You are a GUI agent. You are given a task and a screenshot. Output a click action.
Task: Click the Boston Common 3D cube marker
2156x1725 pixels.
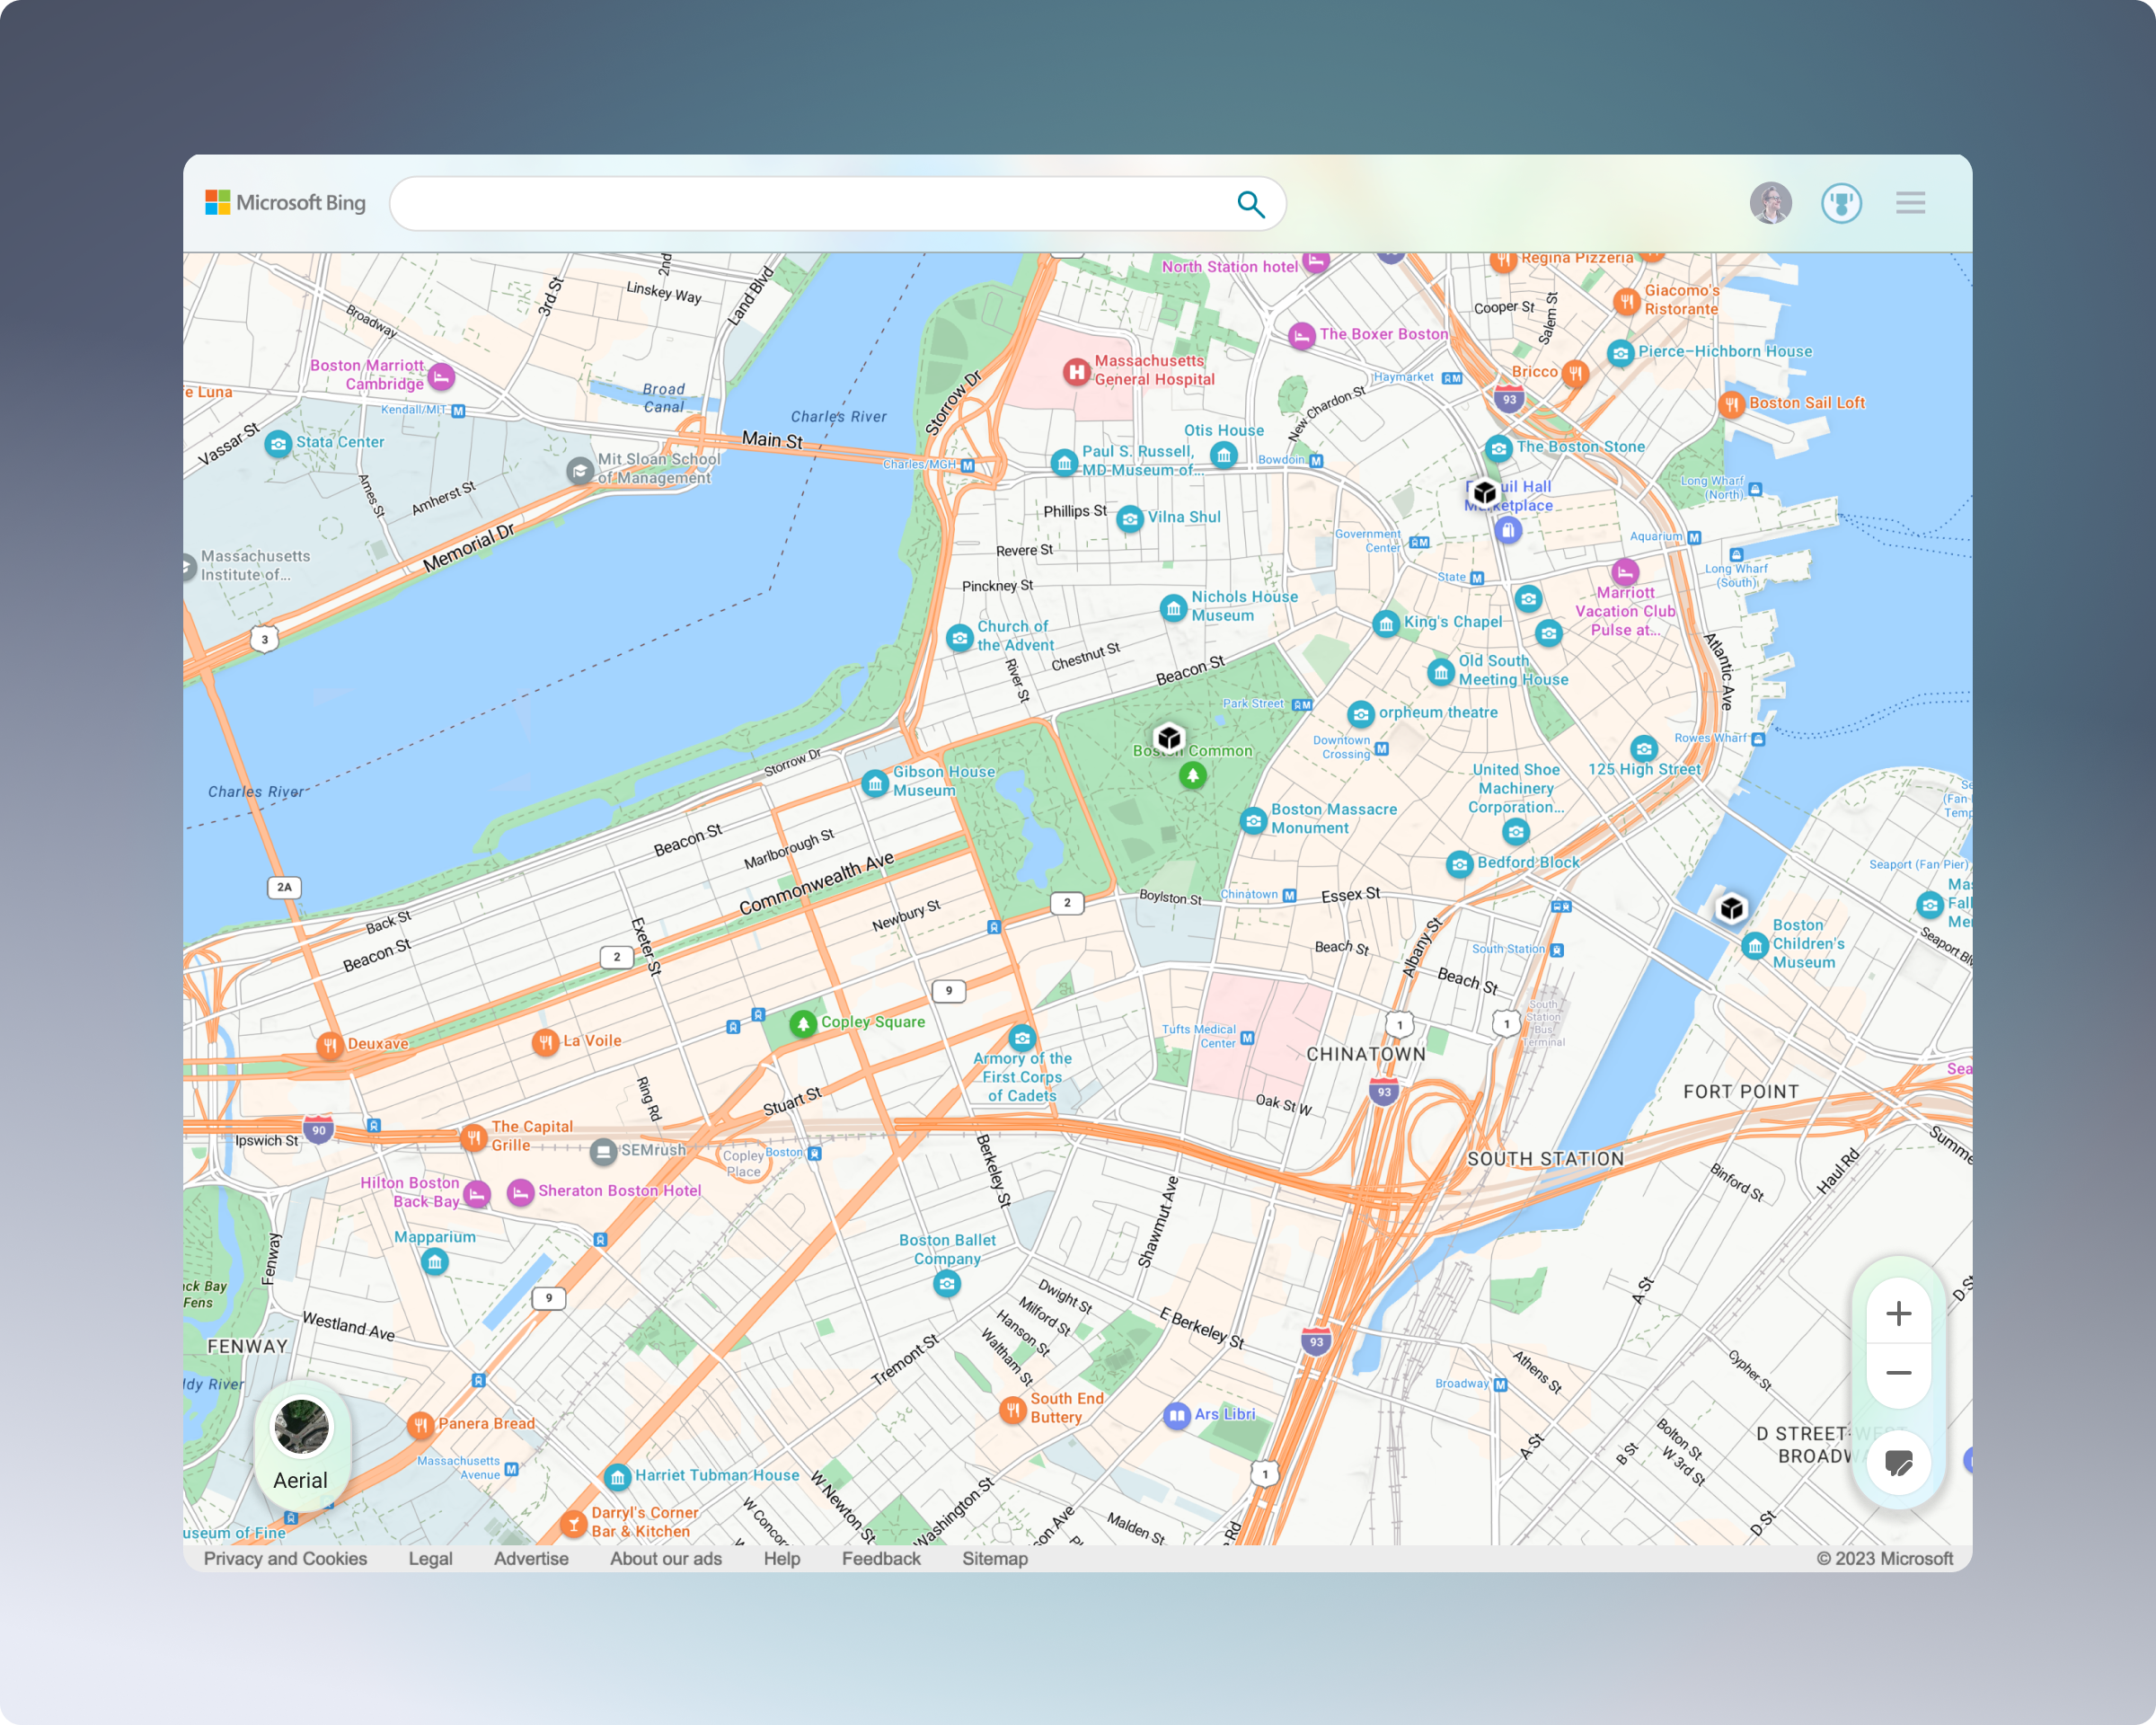point(1168,738)
